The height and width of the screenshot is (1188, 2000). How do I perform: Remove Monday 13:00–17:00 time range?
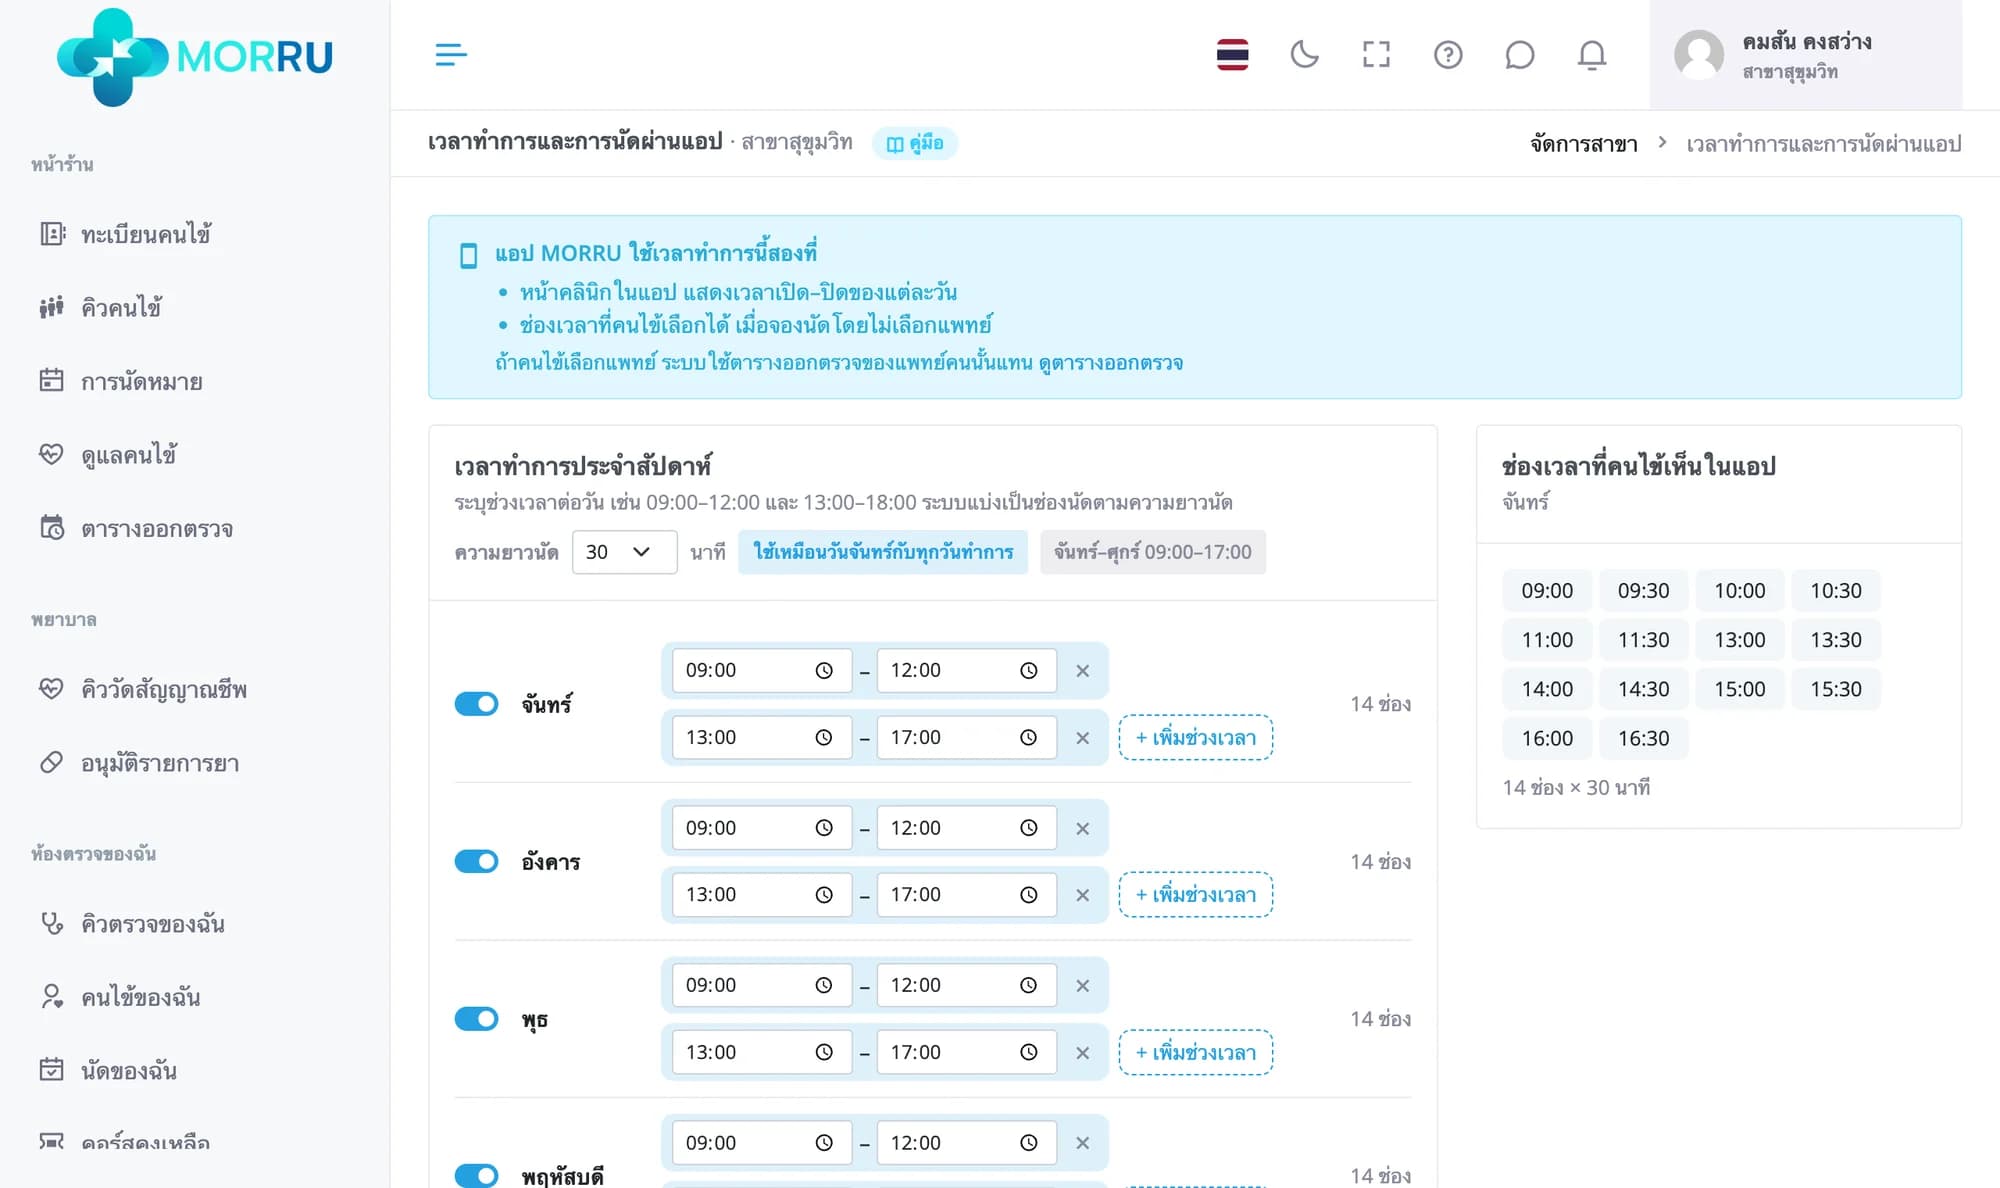(x=1082, y=738)
